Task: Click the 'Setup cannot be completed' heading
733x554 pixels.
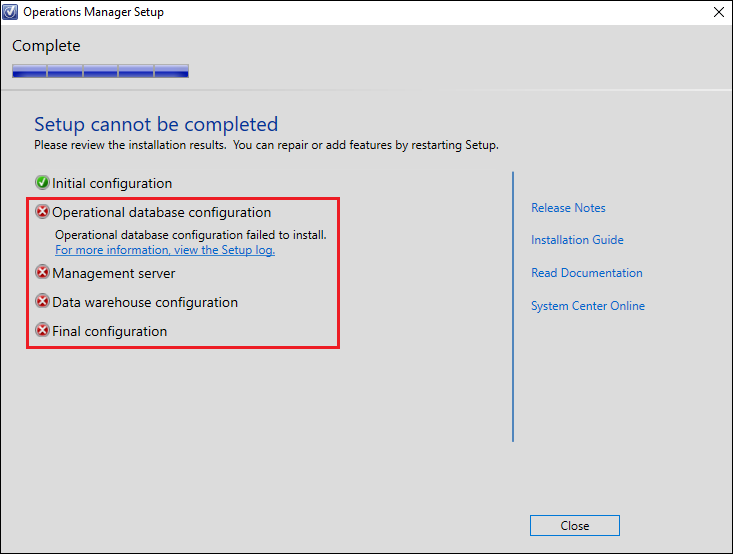Action: pyautogui.click(x=156, y=124)
